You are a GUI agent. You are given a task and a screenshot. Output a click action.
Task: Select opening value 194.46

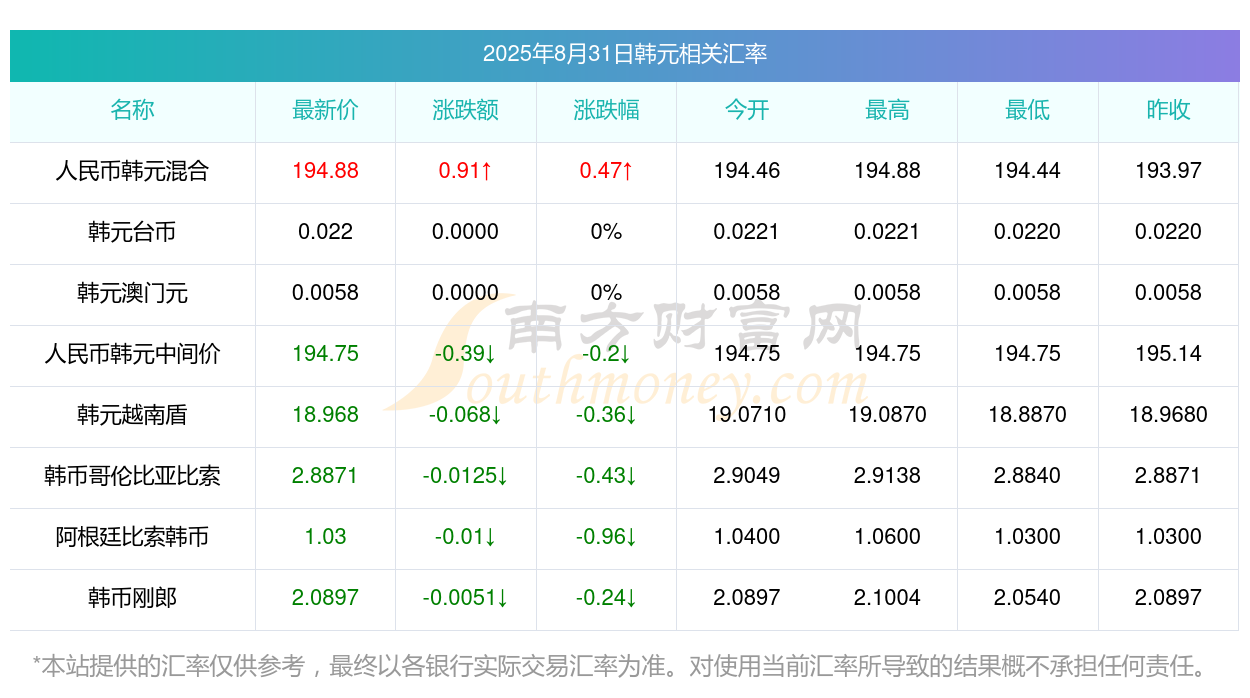click(x=747, y=171)
